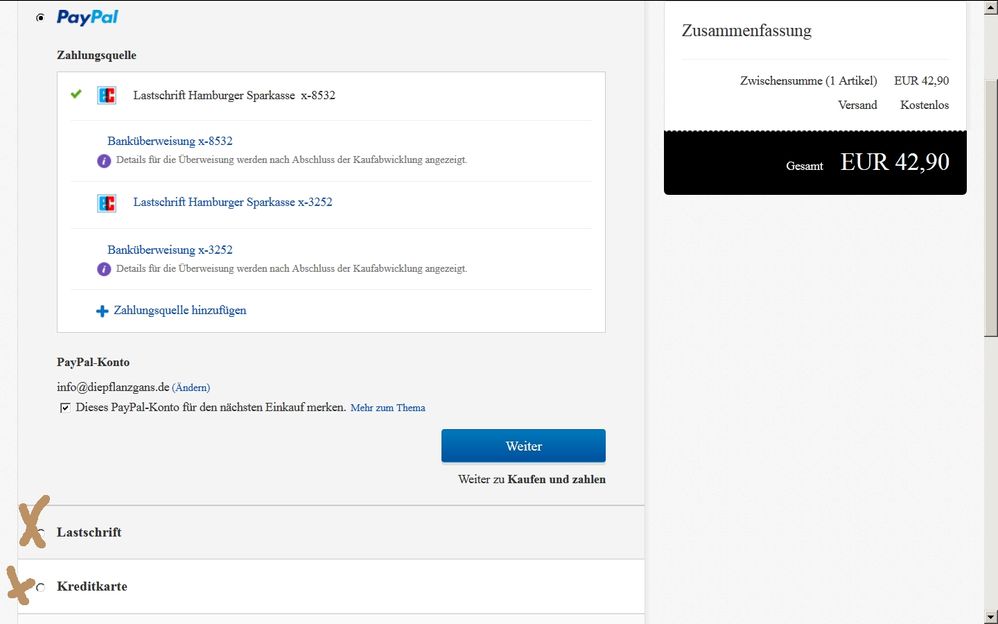Click the green checkmark beside Lastschrift x-8532
Viewport: 998px width, 624px height.
[76, 95]
